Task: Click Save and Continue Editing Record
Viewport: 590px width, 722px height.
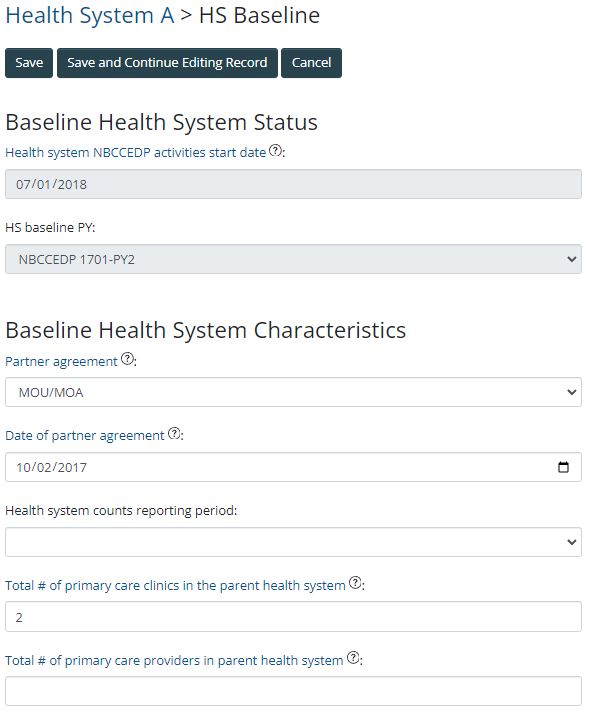Action: pos(167,63)
